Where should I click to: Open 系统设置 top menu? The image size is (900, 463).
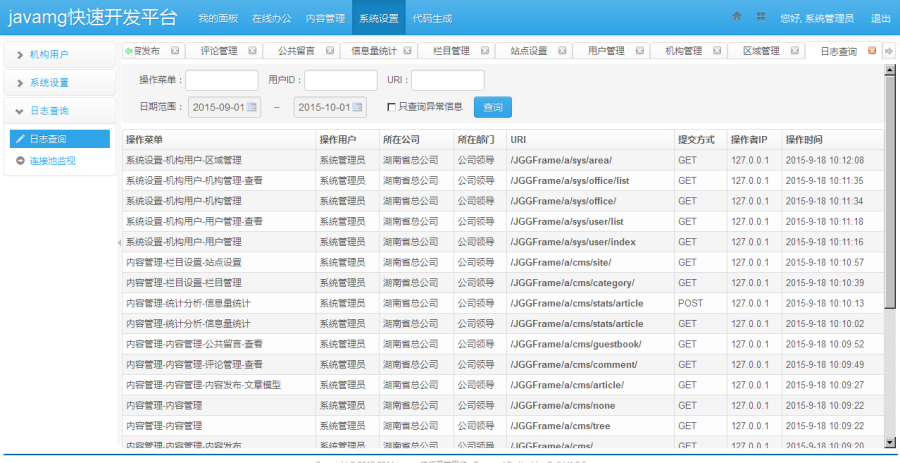pyautogui.click(x=379, y=18)
